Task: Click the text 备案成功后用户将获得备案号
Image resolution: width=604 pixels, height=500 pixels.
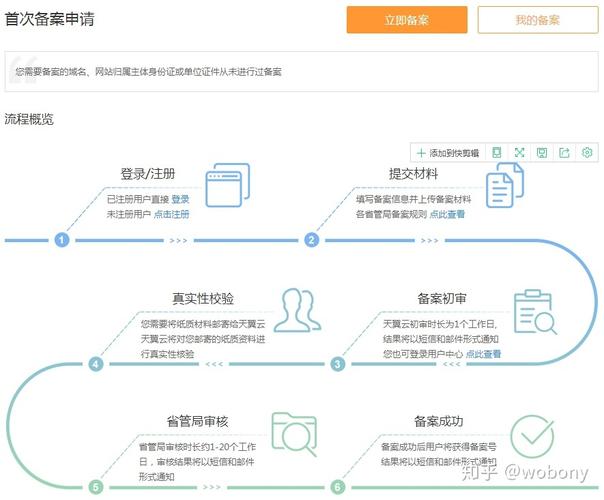Action: click(439, 447)
